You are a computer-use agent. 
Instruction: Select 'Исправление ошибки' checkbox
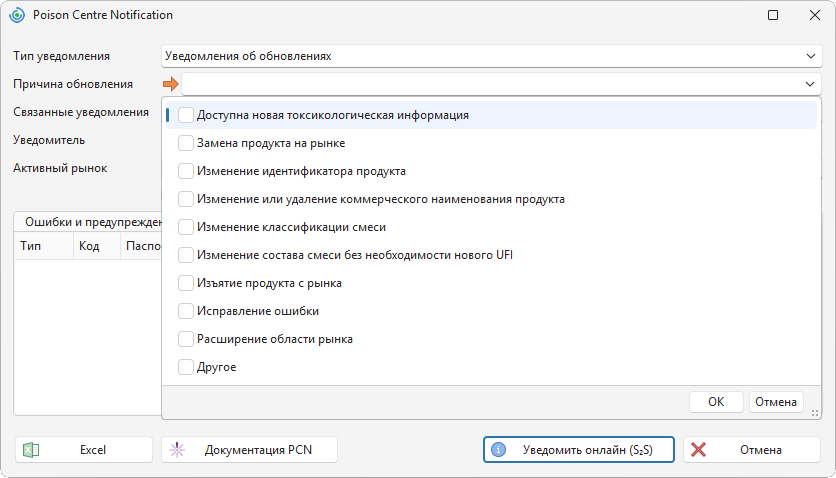[186, 311]
